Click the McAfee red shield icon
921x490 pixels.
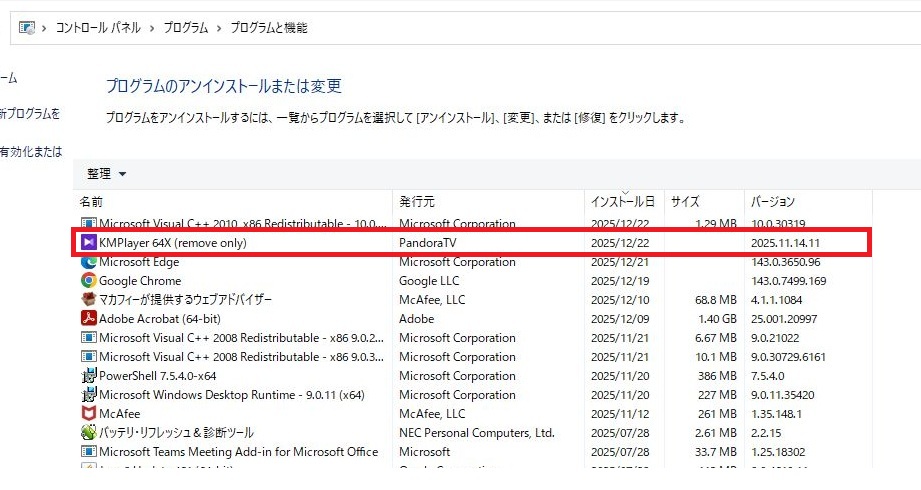click(88, 413)
